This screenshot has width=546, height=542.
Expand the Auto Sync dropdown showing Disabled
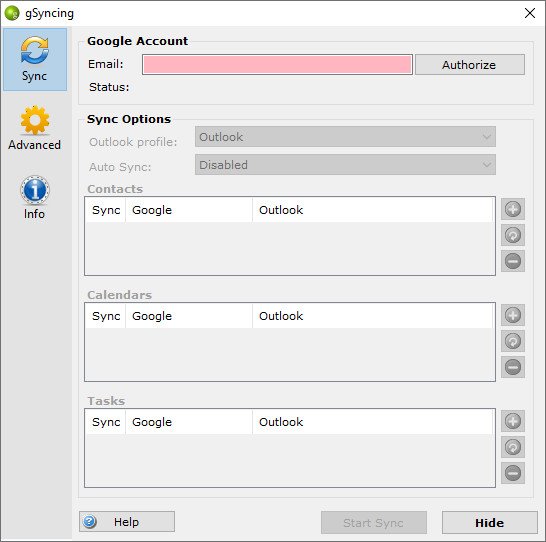pos(345,165)
